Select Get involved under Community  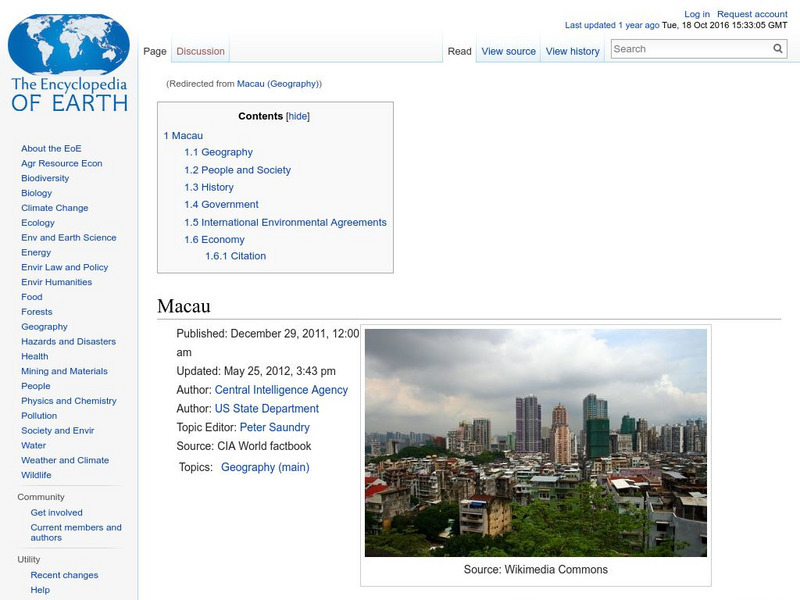click(56, 512)
